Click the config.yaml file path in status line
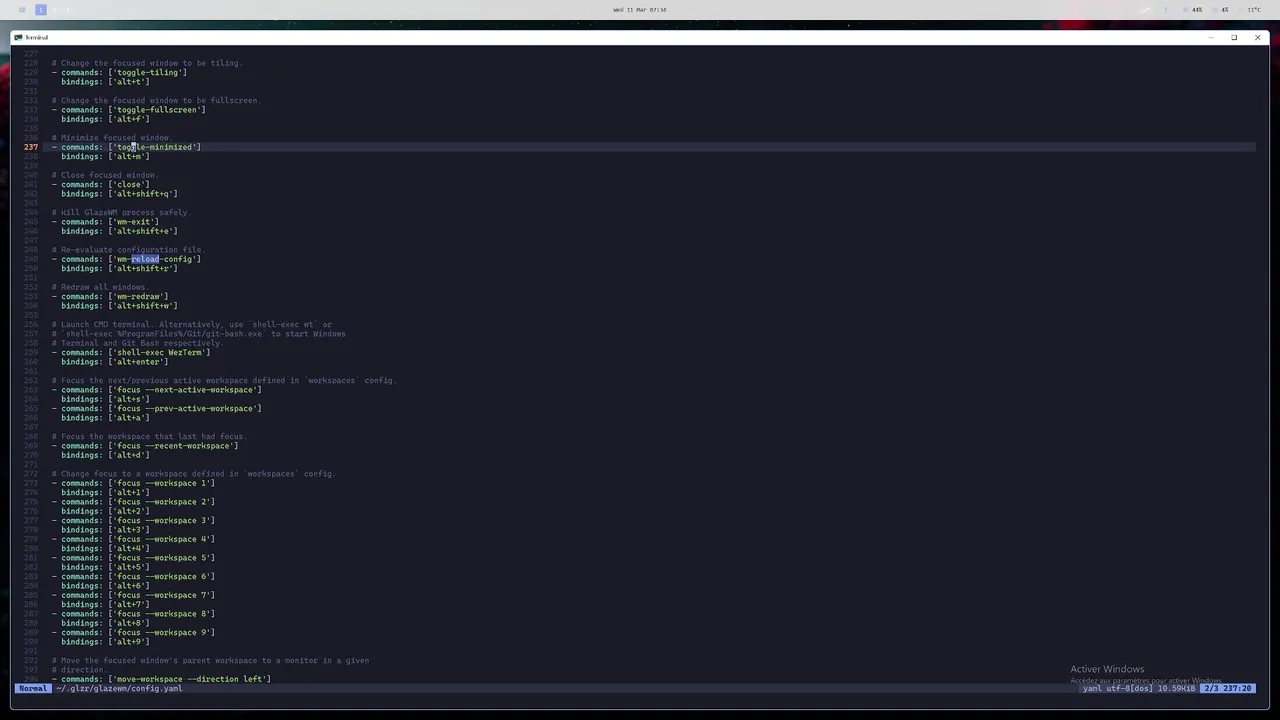Image resolution: width=1280 pixels, height=720 pixels. [119, 688]
